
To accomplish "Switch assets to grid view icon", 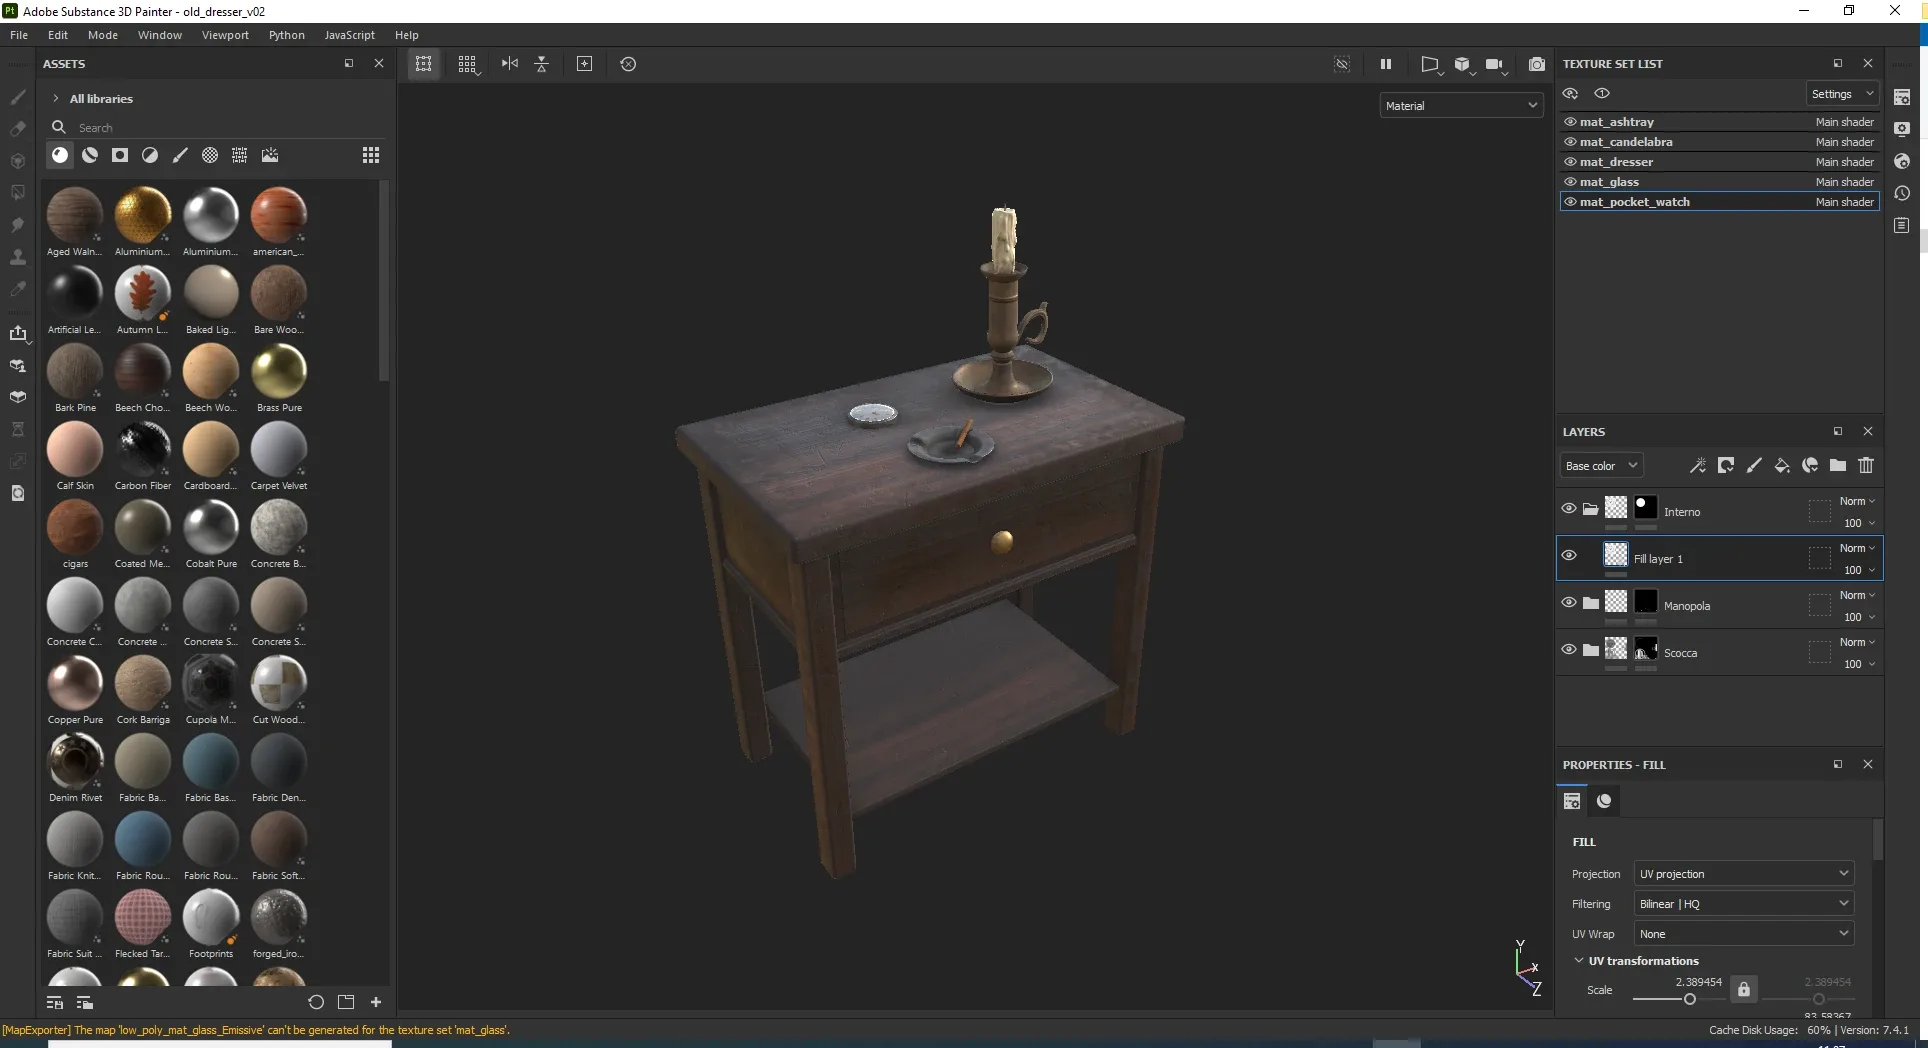I will coord(371,155).
